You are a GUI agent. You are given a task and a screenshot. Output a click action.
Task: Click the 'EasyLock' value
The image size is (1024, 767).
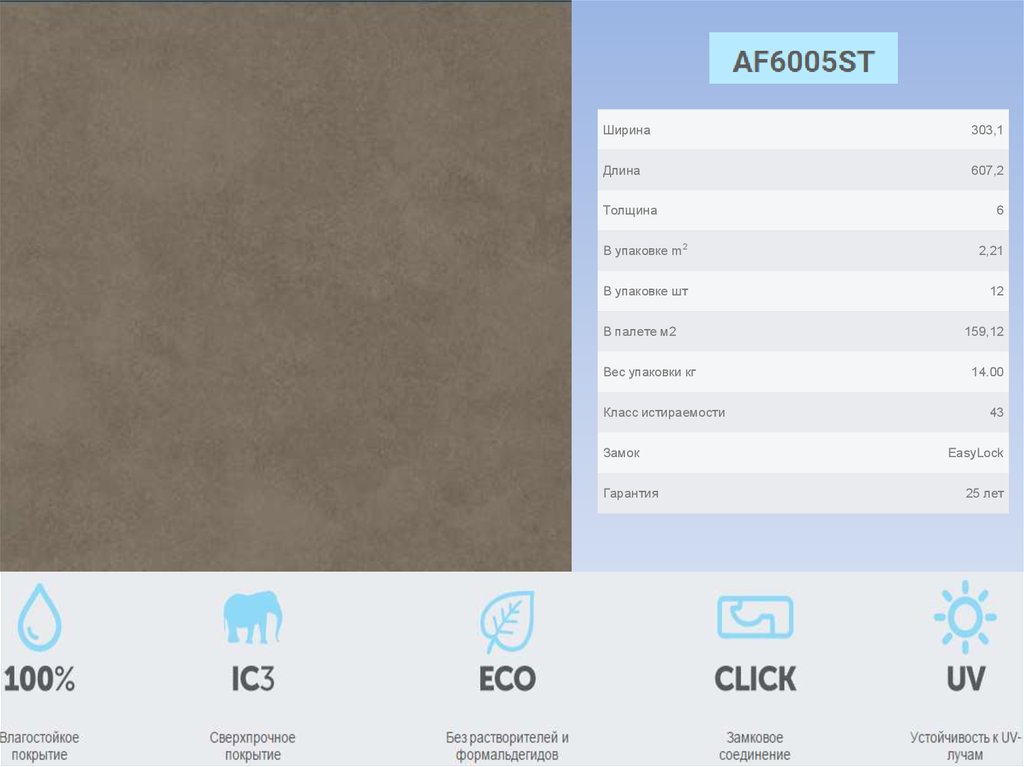(976, 453)
